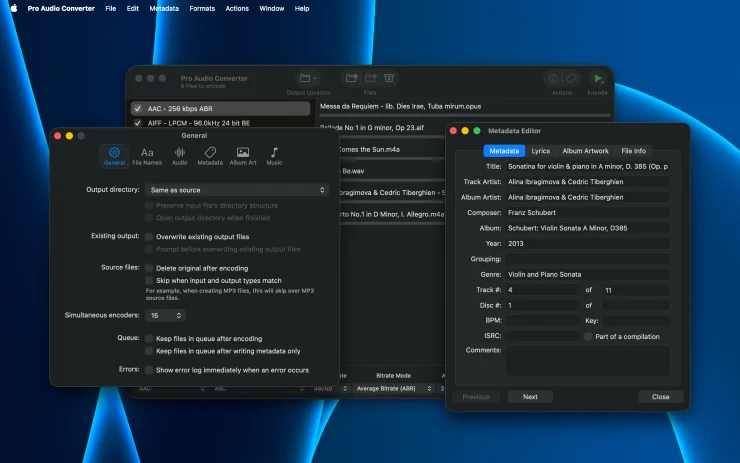Enable Delete original after encoding
Viewport: 740px width, 463px height.
coord(149,268)
